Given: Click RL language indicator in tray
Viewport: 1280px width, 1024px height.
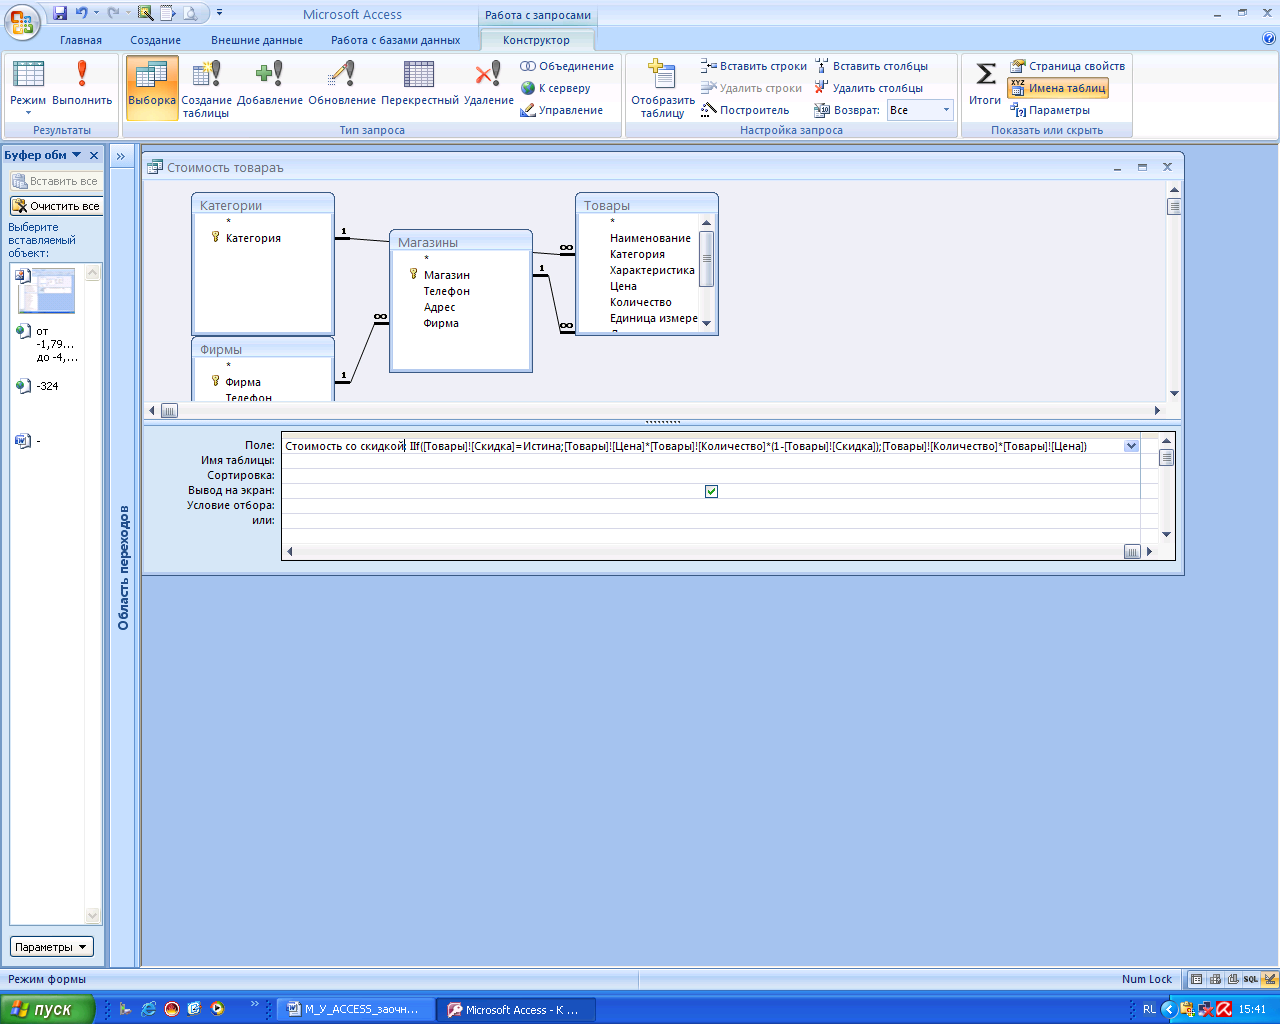Looking at the screenshot, I should coord(1149,1009).
